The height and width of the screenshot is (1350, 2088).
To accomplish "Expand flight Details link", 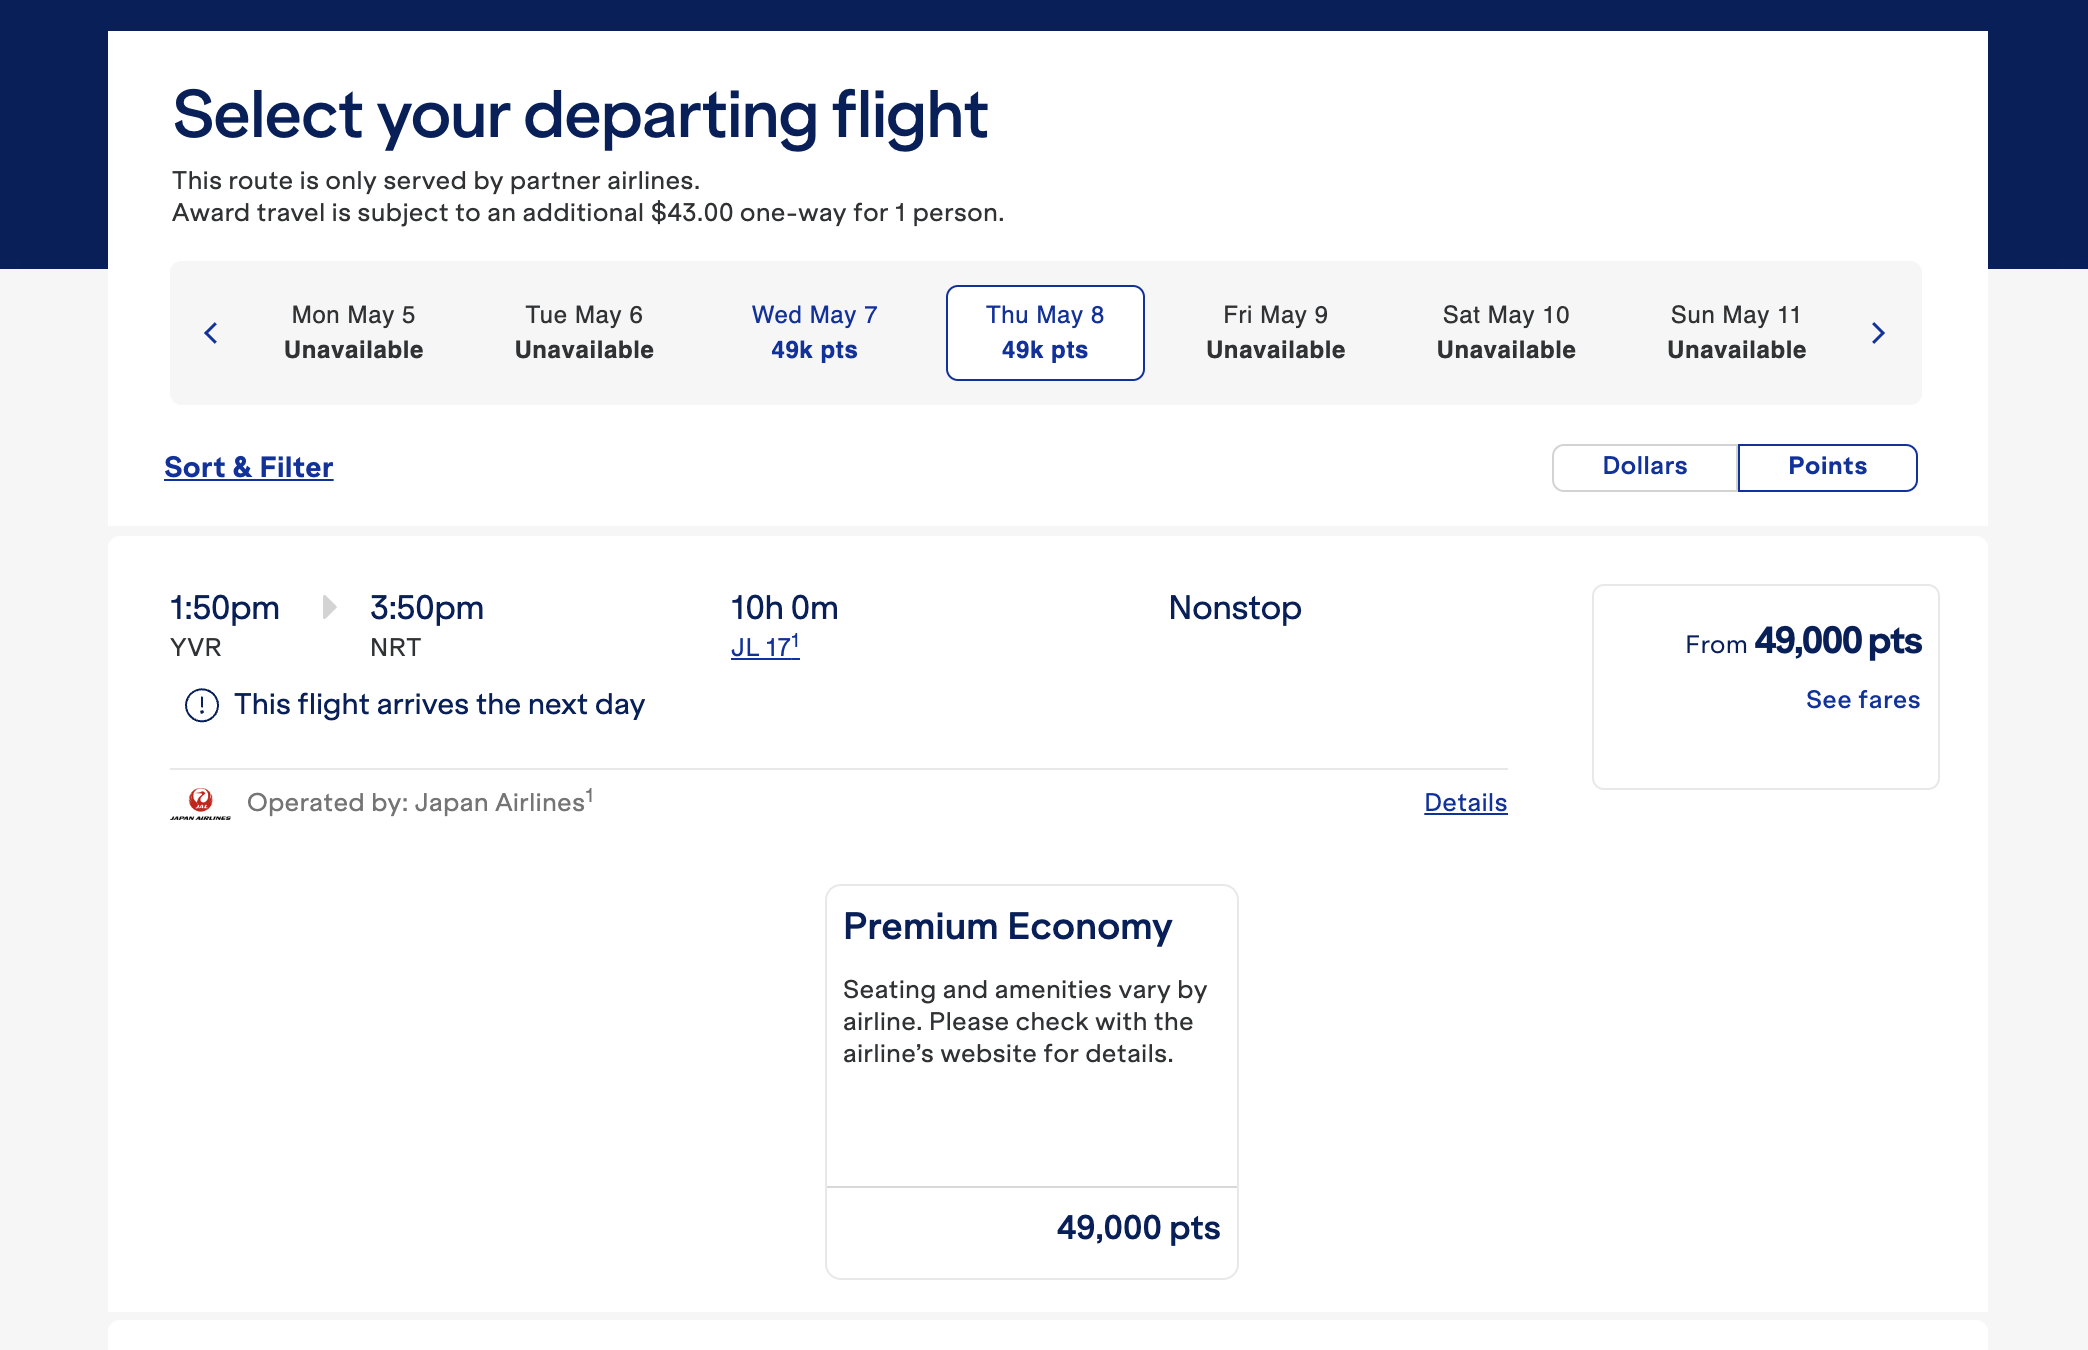I will (x=1465, y=803).
